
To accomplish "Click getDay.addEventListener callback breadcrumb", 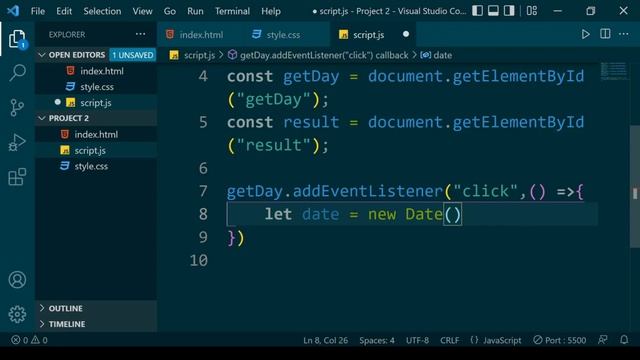I will pos(324,55).
